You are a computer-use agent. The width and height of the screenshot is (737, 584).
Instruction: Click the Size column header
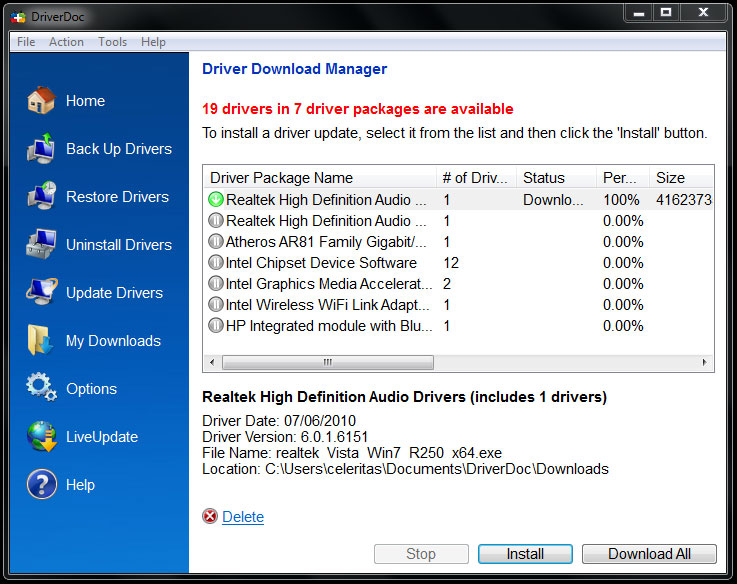coord(682,178)
